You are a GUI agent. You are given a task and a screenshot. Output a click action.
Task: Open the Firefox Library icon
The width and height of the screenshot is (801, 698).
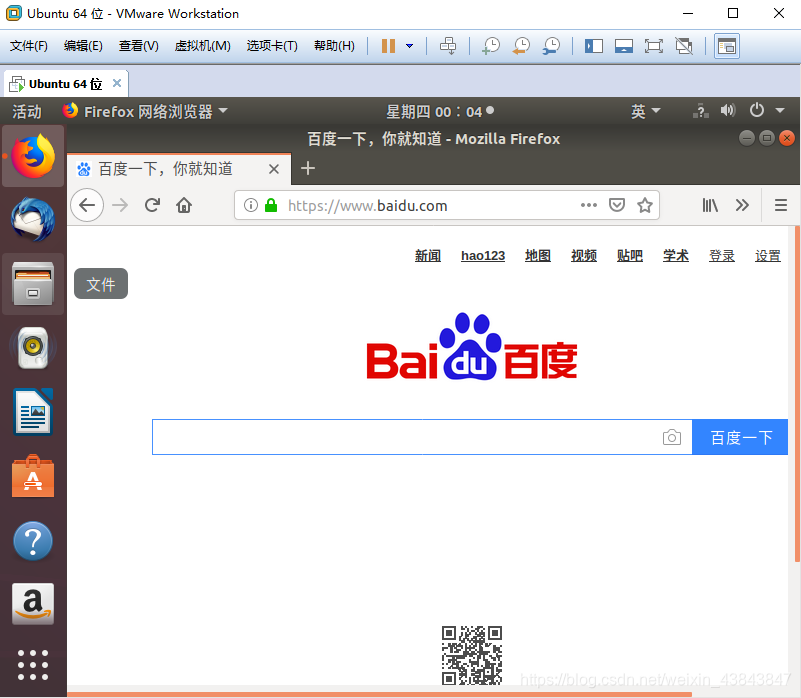(710, 205)
